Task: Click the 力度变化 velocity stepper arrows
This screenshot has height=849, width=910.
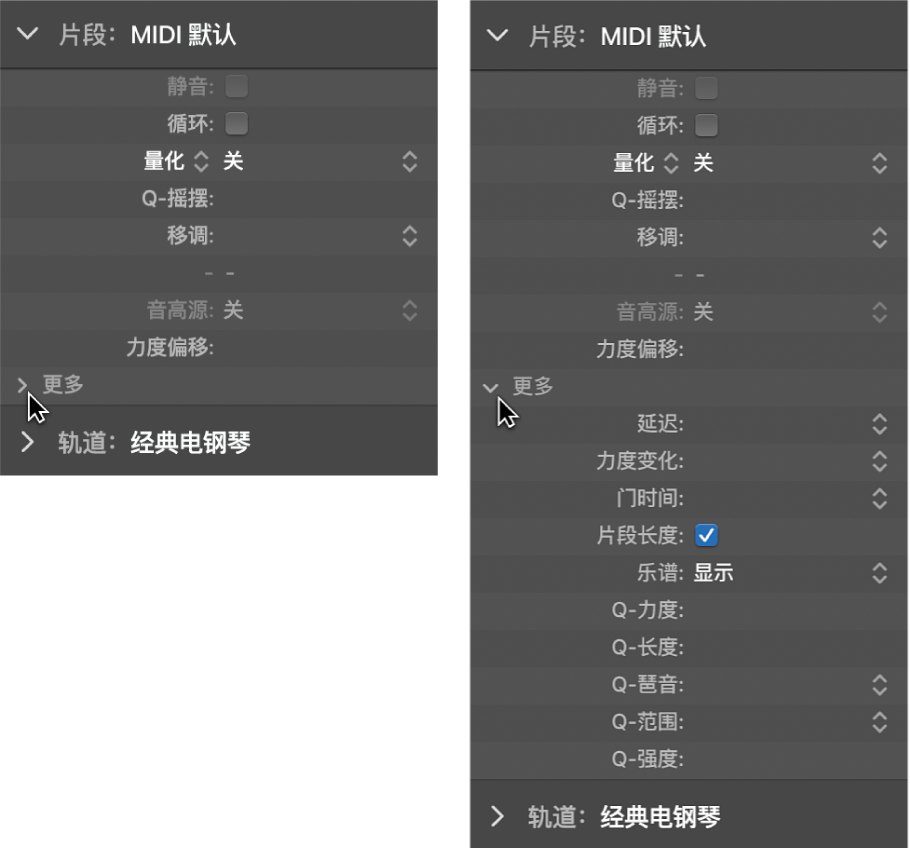Action: [x=878, y=461]
